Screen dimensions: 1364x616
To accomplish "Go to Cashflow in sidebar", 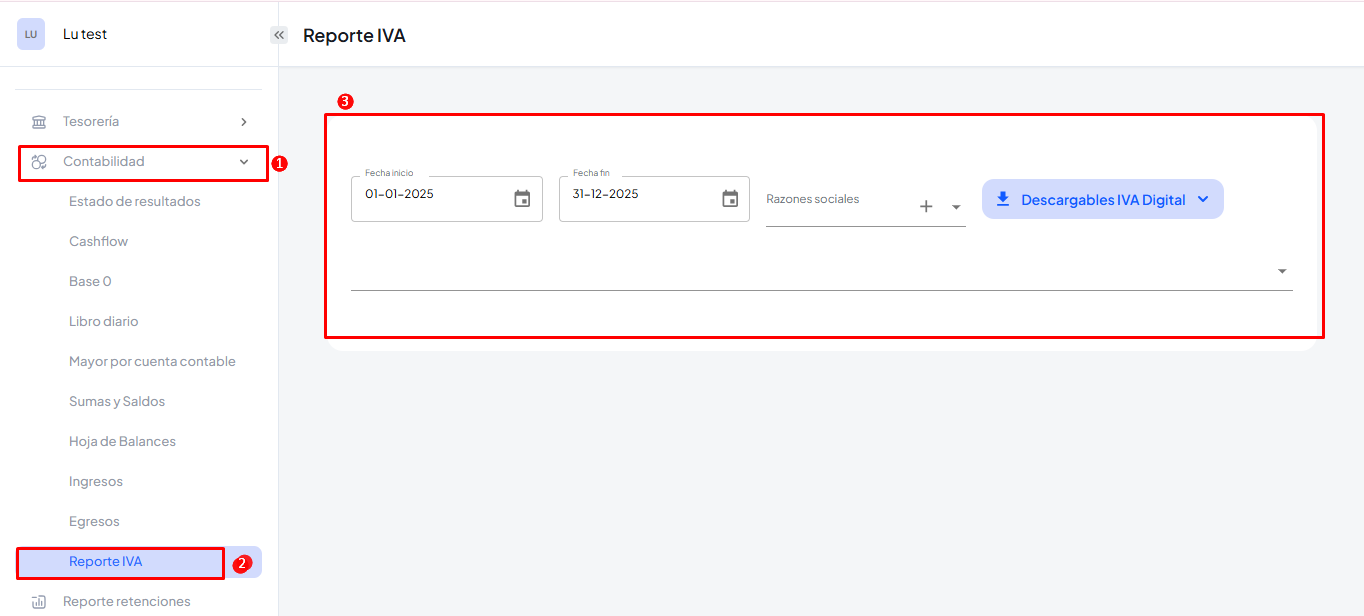I will click(x=99, y=242).
